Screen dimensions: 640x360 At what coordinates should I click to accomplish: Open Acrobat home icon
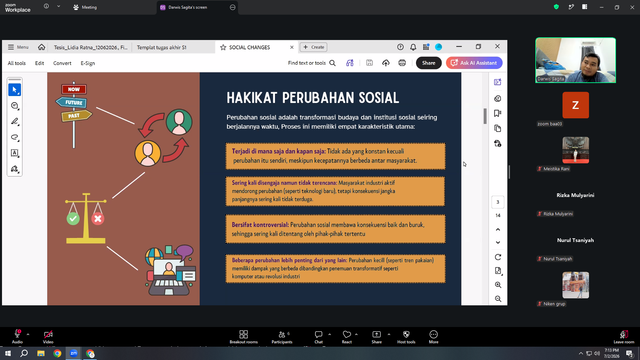pyautogui.click(x=42, y=47)
